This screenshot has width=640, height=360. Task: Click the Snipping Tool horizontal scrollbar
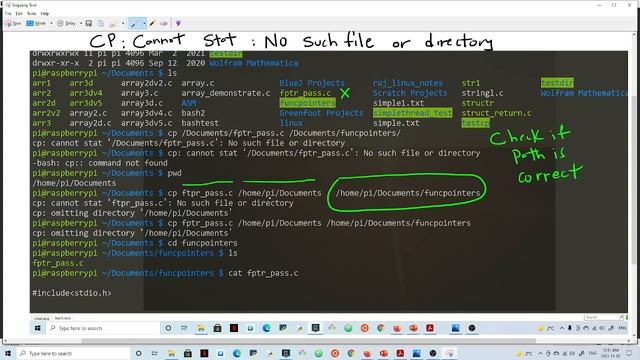(309, 341)
